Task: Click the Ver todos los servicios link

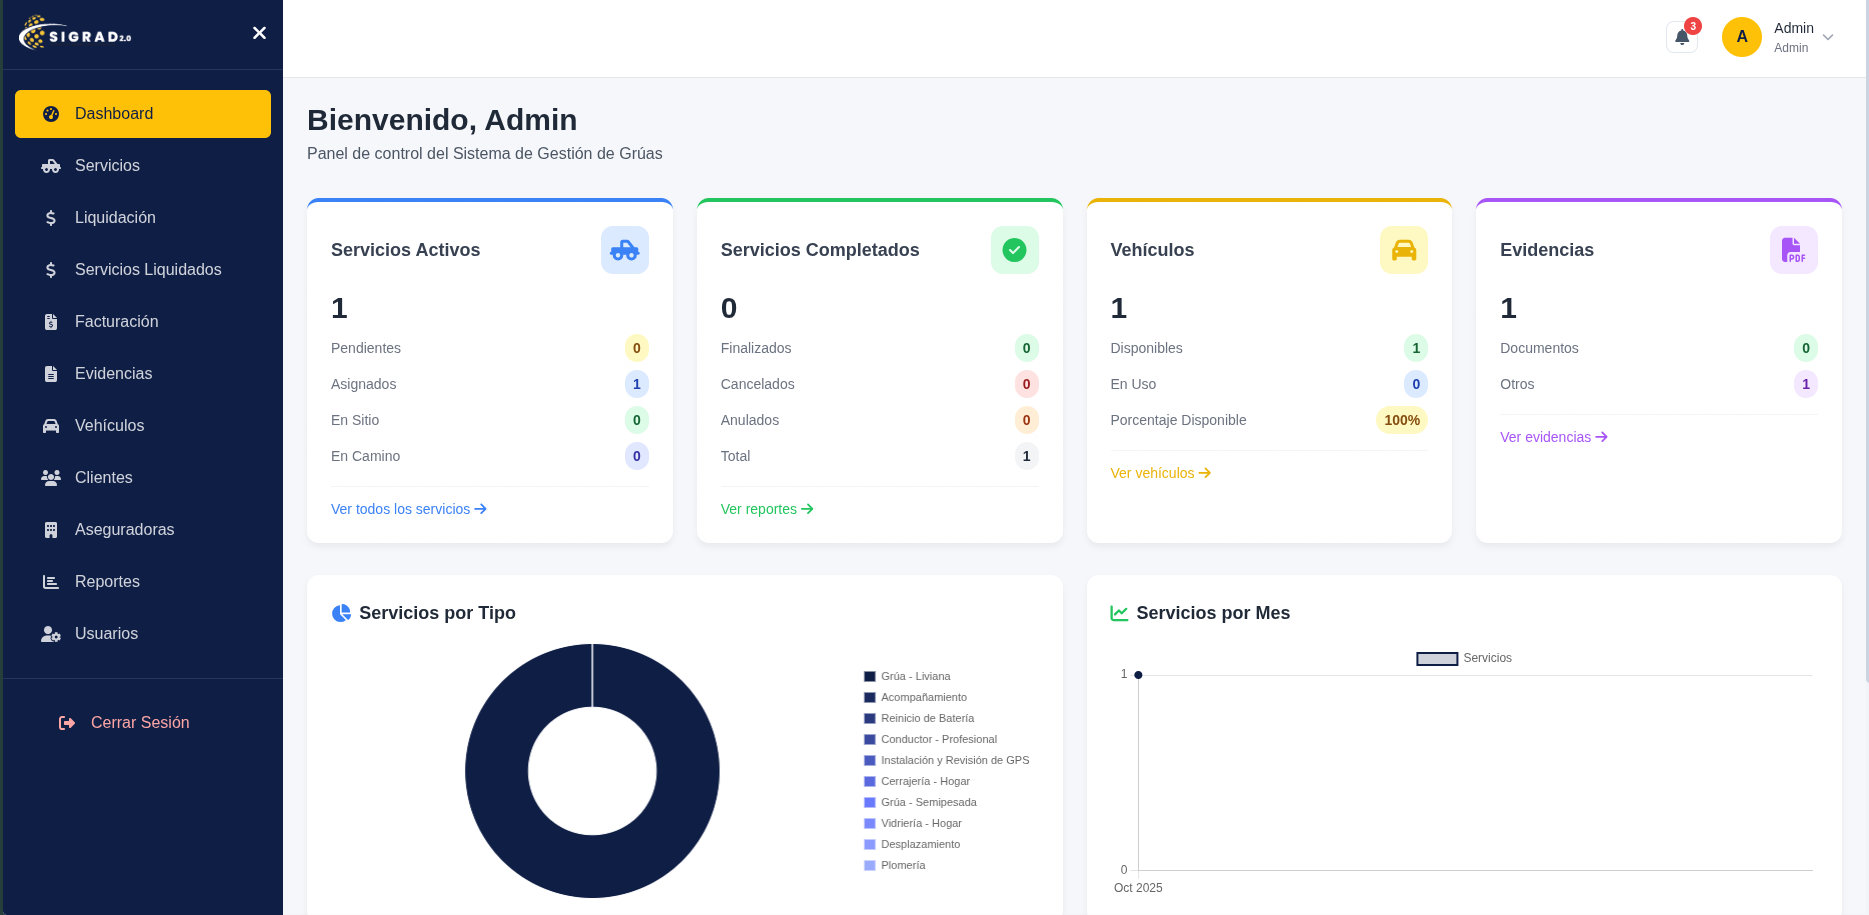Action: pyautogui.click(x=408, y=509)
